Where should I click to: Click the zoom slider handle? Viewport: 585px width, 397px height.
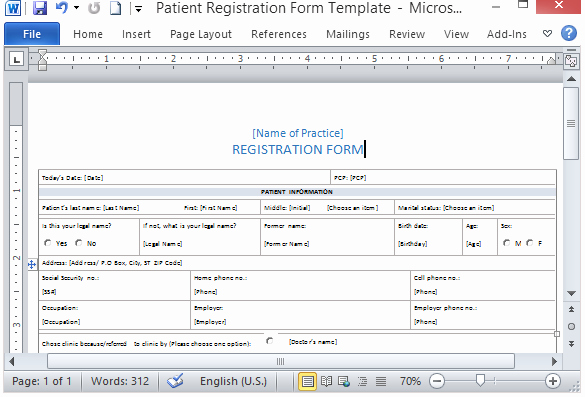pos(480,381)
